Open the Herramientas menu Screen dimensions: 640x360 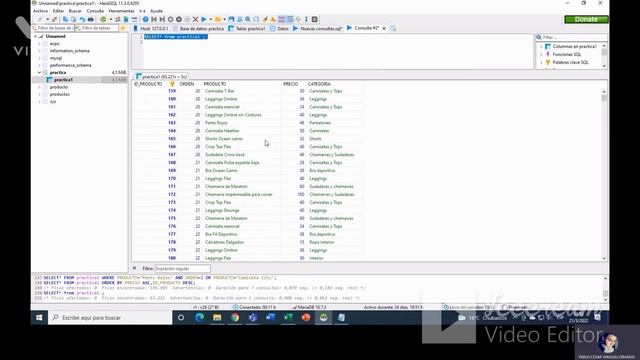(122, 11)
